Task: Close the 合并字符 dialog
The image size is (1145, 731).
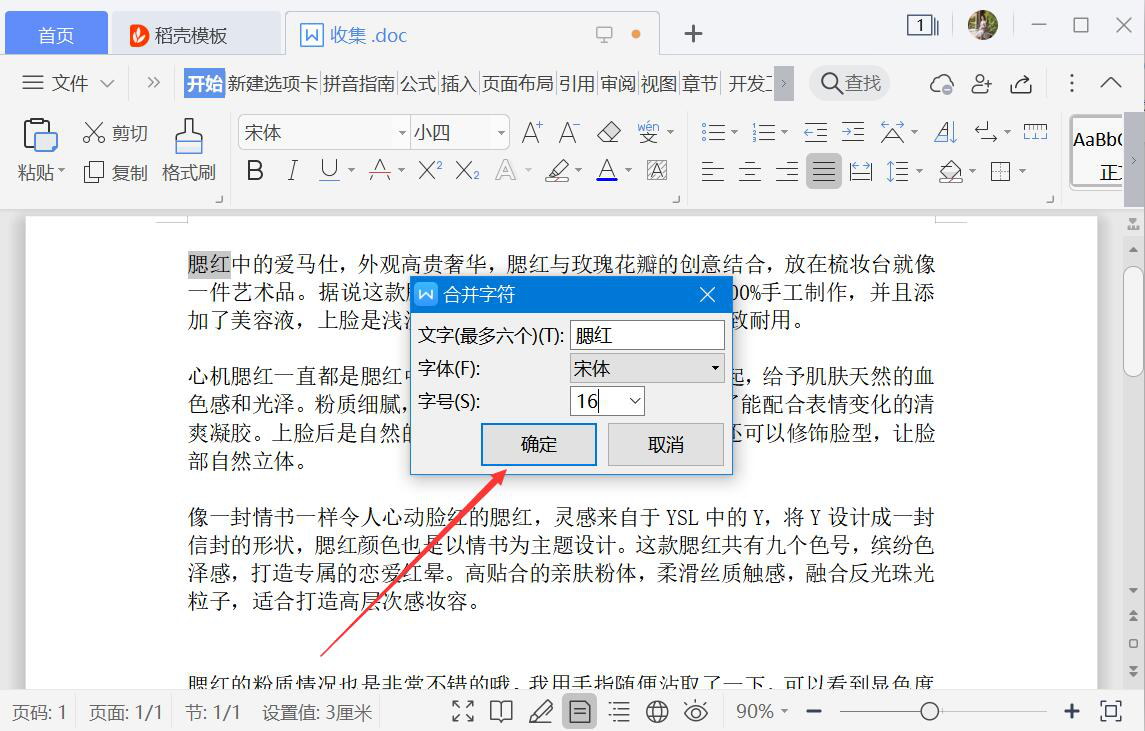Action: 707,294
